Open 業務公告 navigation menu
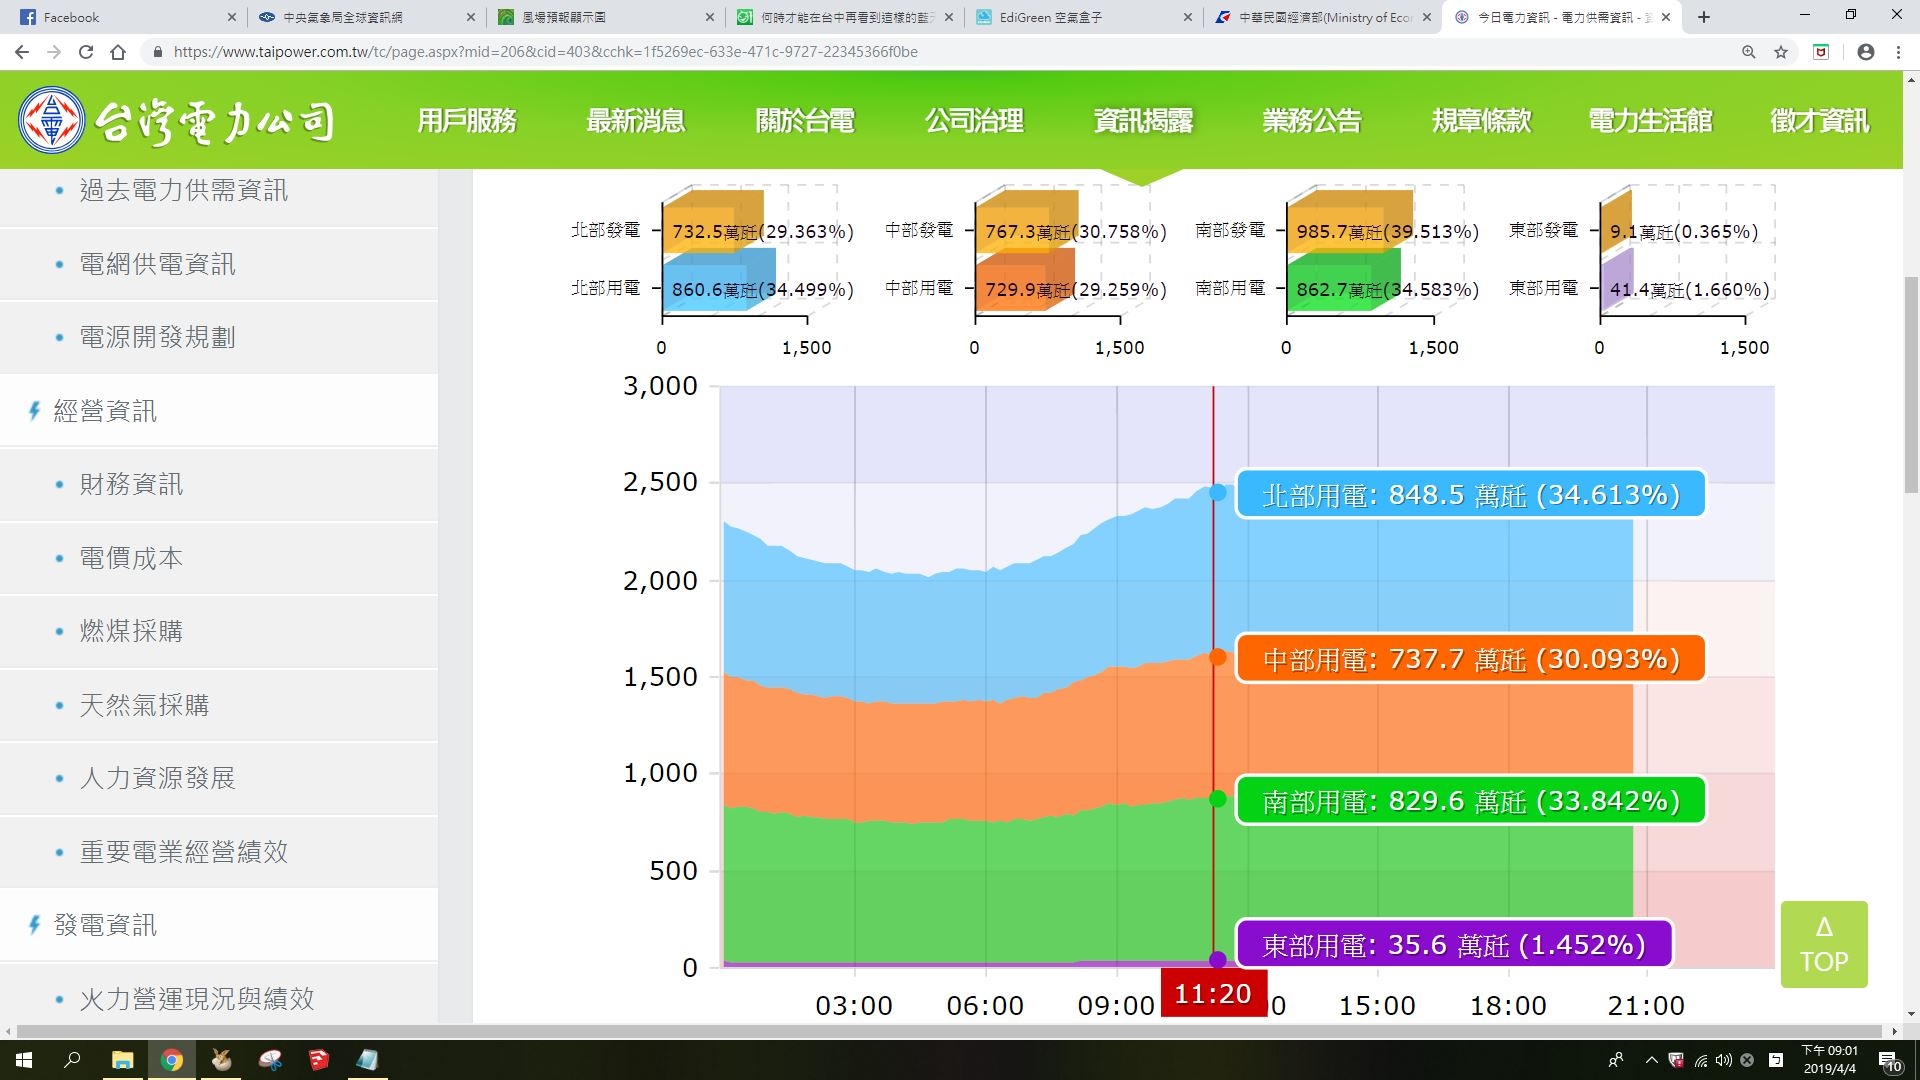Screen dimensions: 1920x1080 (x=1312, y=121)
